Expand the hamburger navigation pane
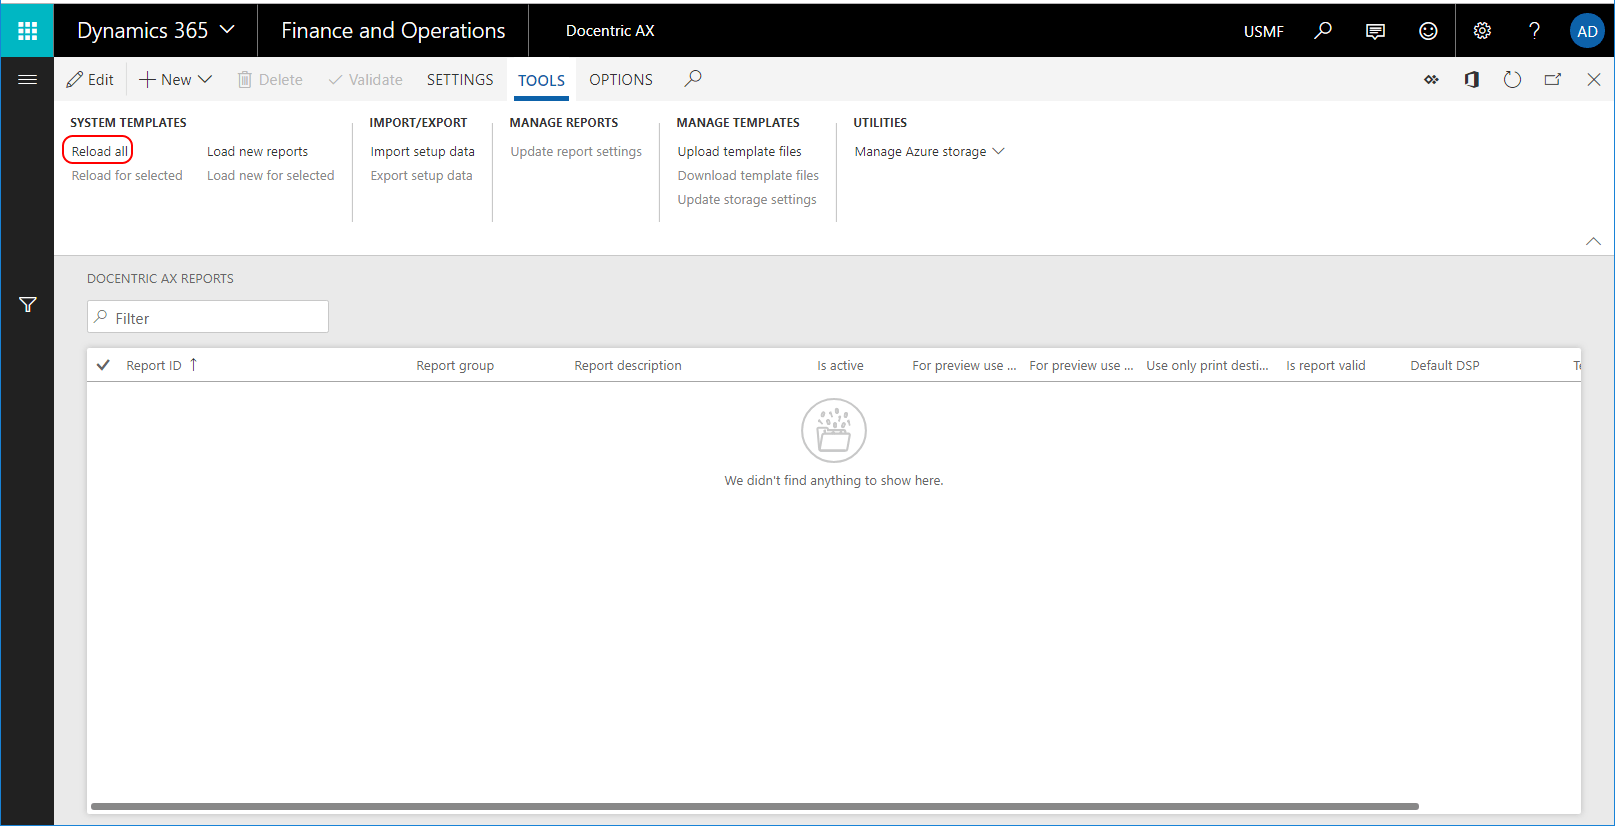 coord(27,79)
